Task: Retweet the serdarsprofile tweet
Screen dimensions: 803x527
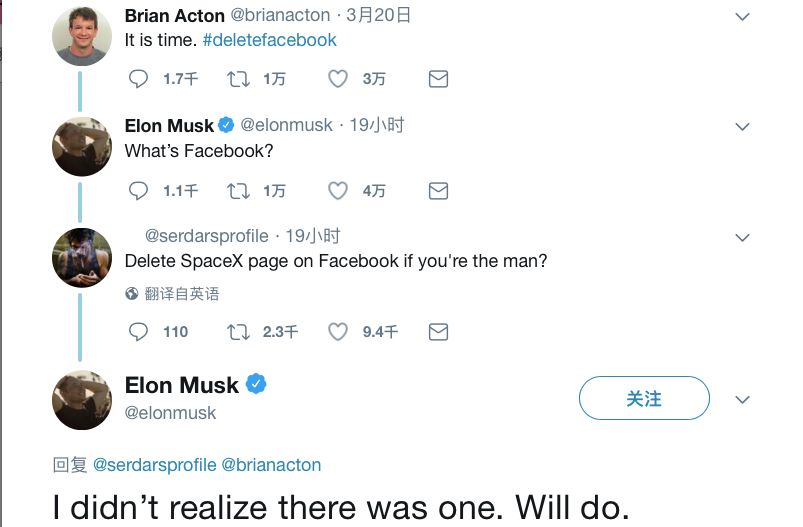Action: coord(238,331)
